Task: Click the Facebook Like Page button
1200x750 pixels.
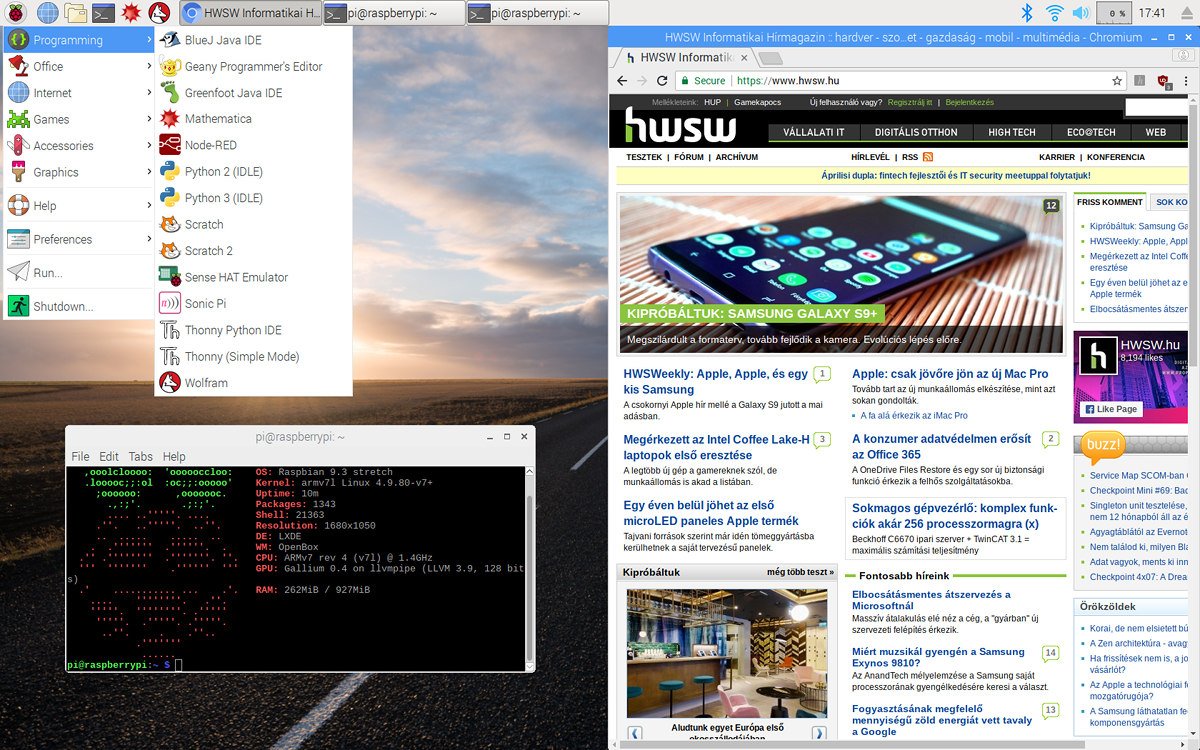Action: coord(1111,409)
